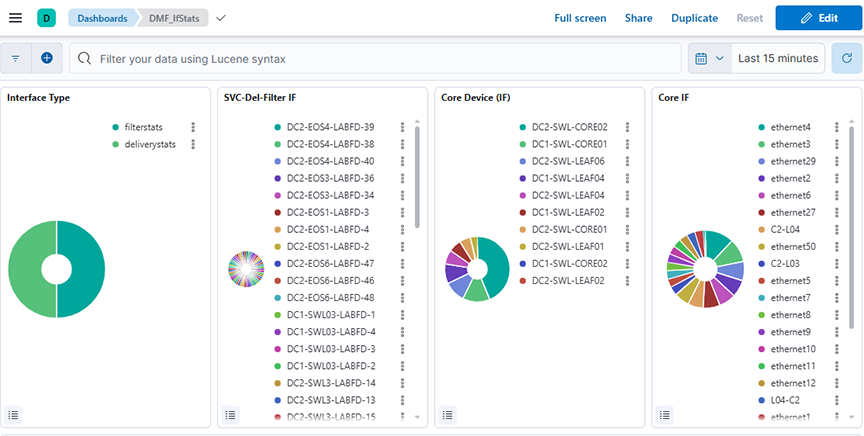
Task: Click the Duplicate link
Action: tap(694, 18)
